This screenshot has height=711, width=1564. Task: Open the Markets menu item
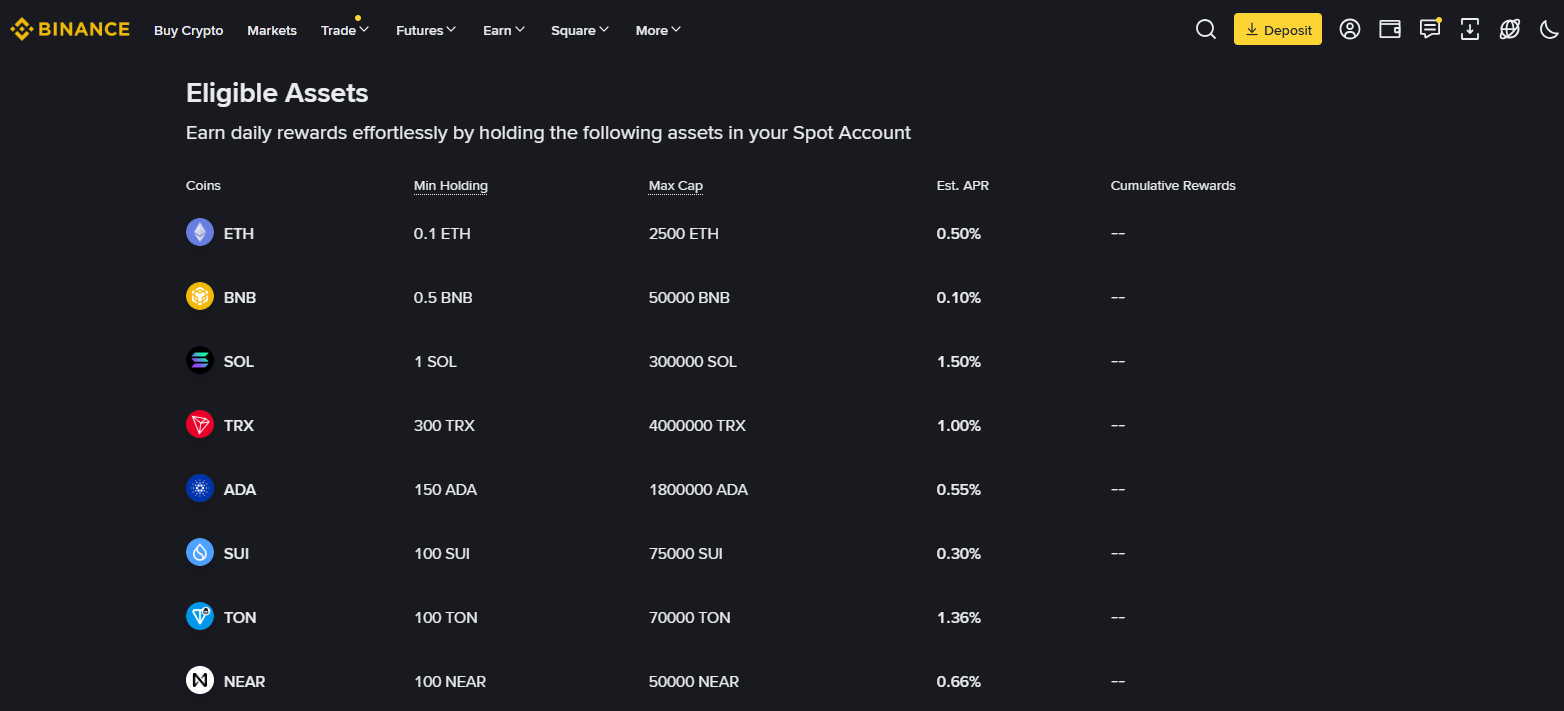pos(272,31)
